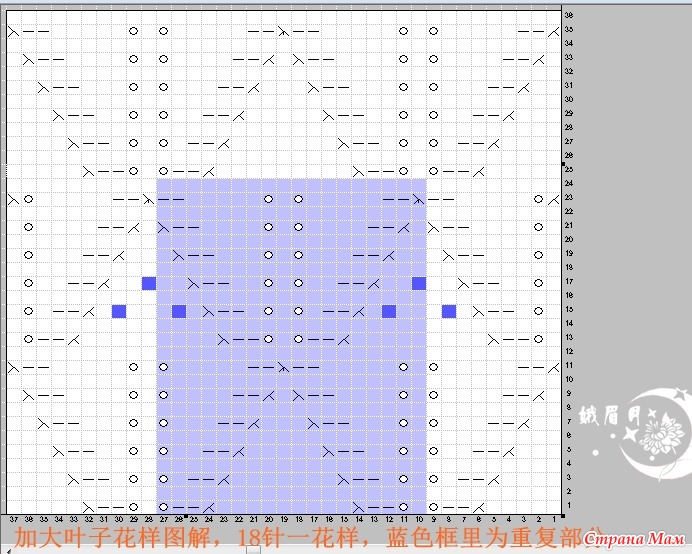Click column number 29 on the bottom ruler
The height and width of the screenshot is (554, 692).
click(134, 520)
